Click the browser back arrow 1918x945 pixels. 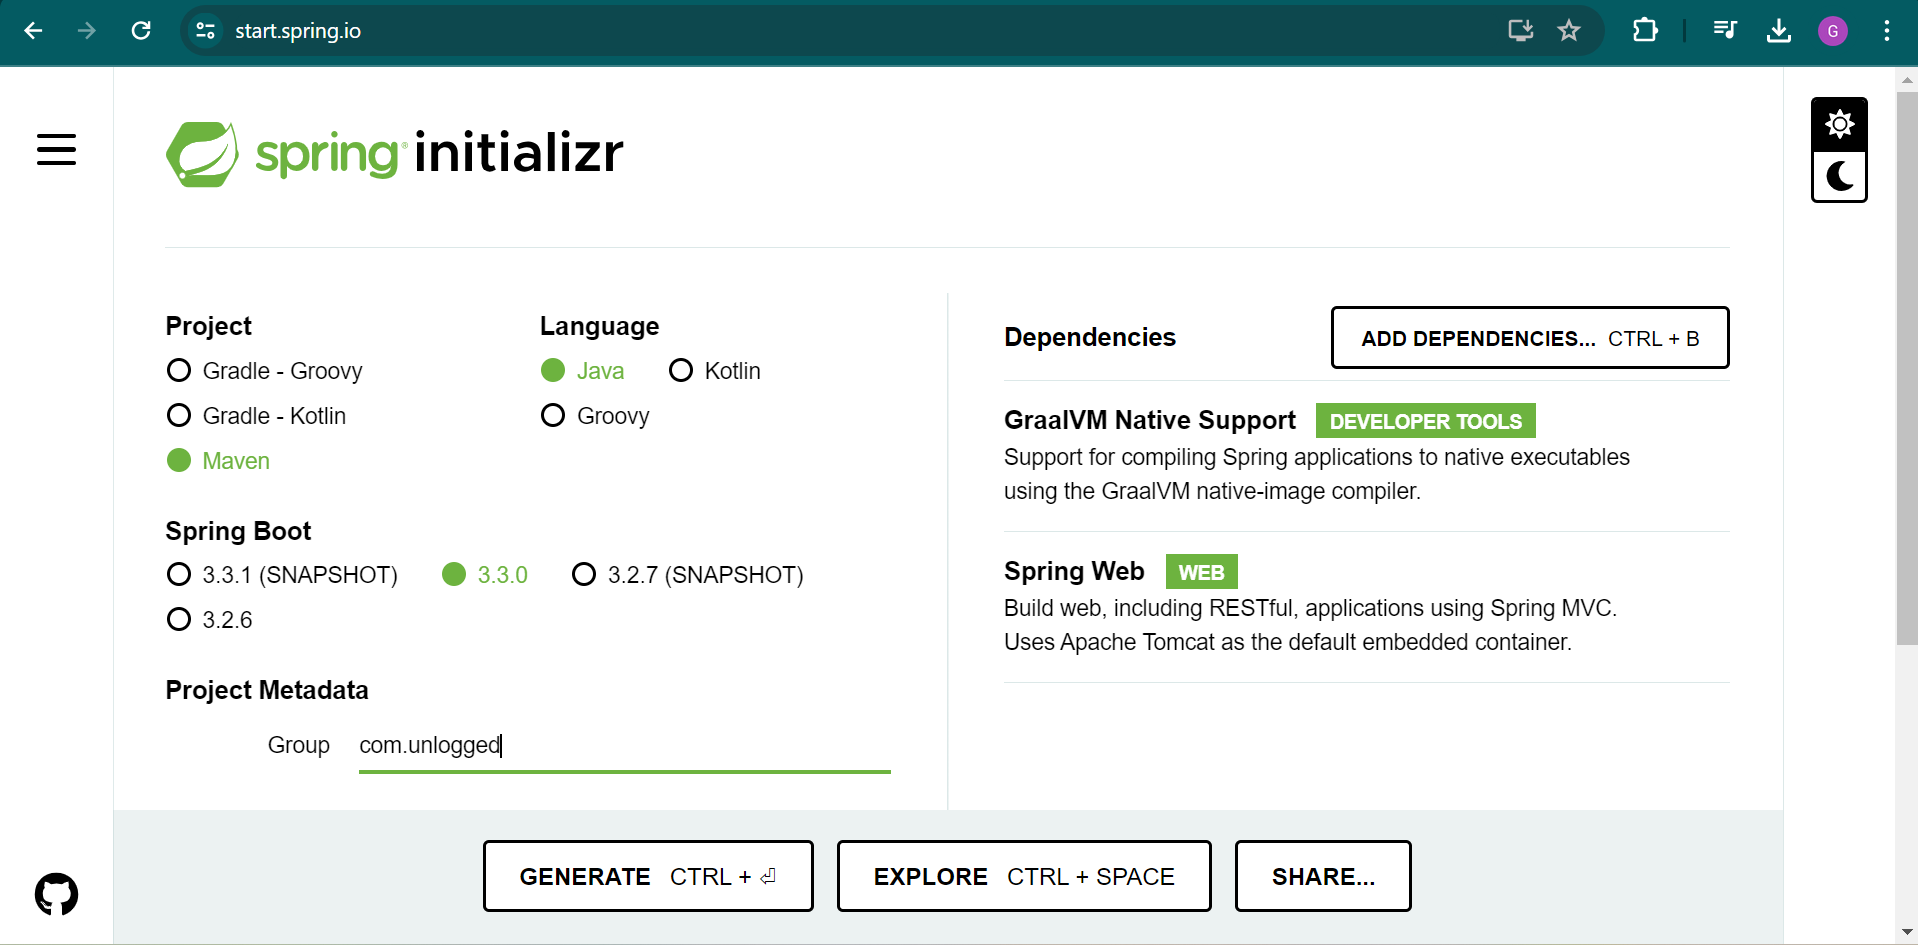(34, 31)
